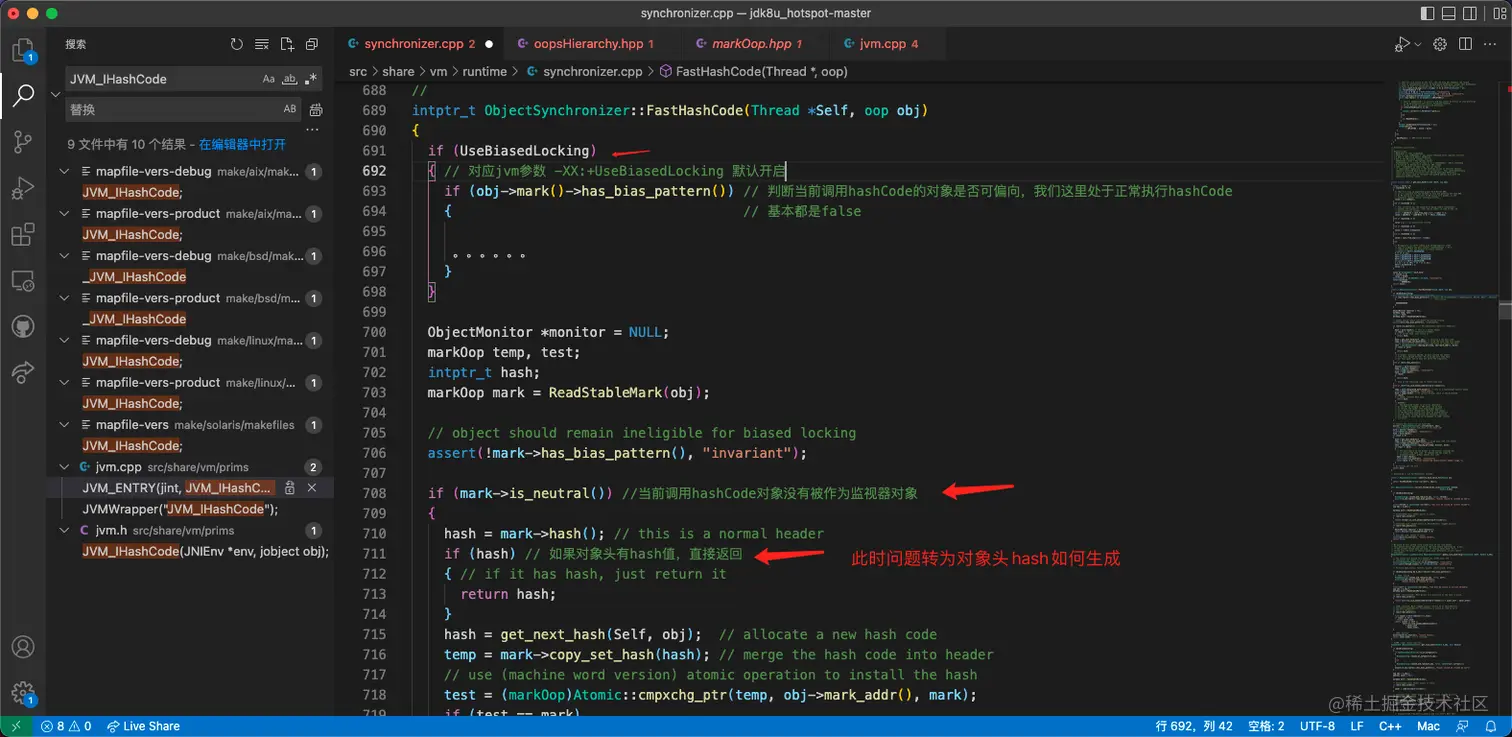Toggle Match Case in search box

coord(268,79)
